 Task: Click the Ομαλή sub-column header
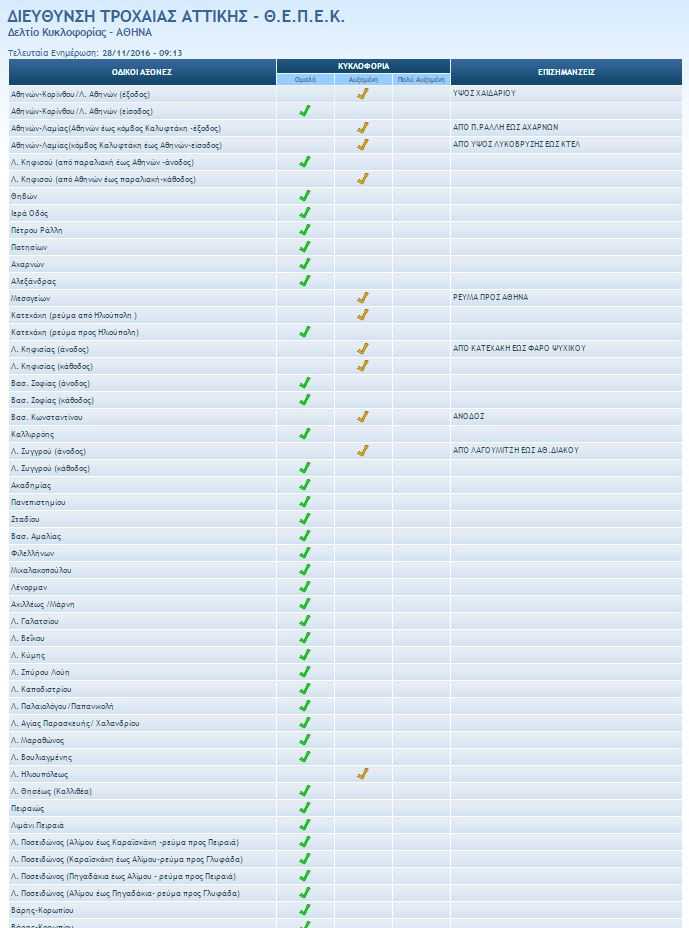pos(305,79)
